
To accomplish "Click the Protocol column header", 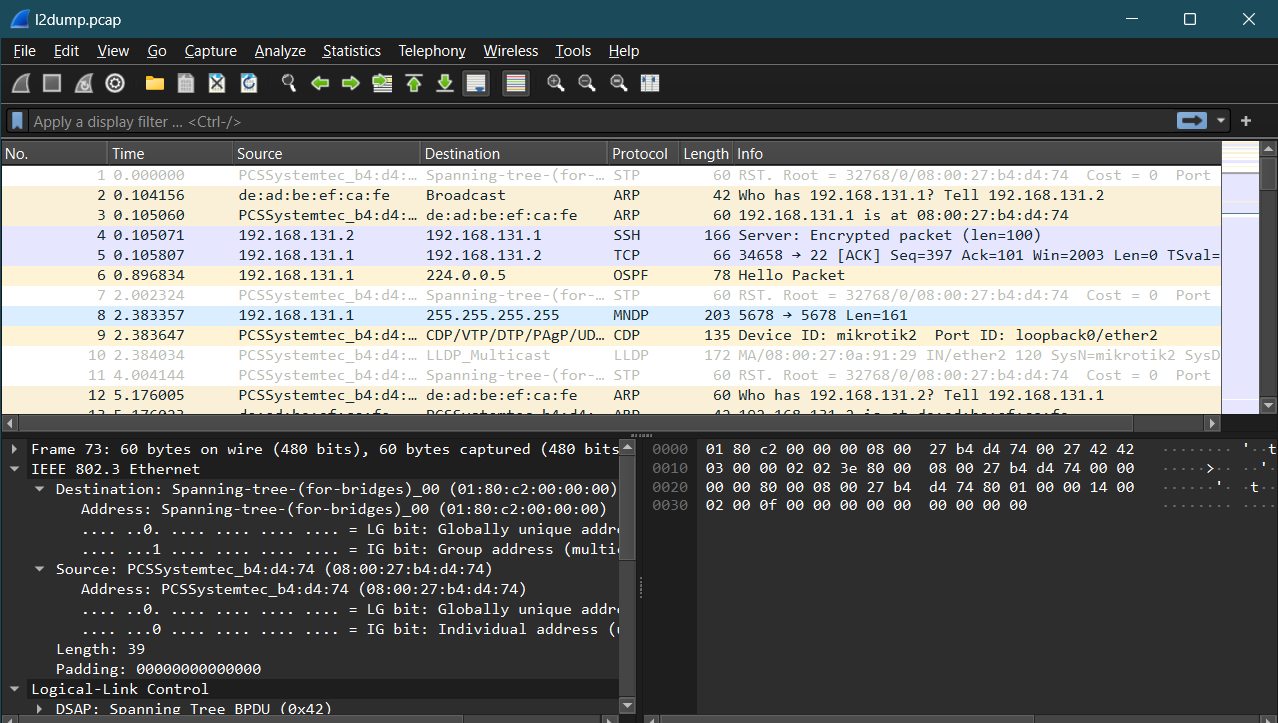I will click(x=640, y=153).
